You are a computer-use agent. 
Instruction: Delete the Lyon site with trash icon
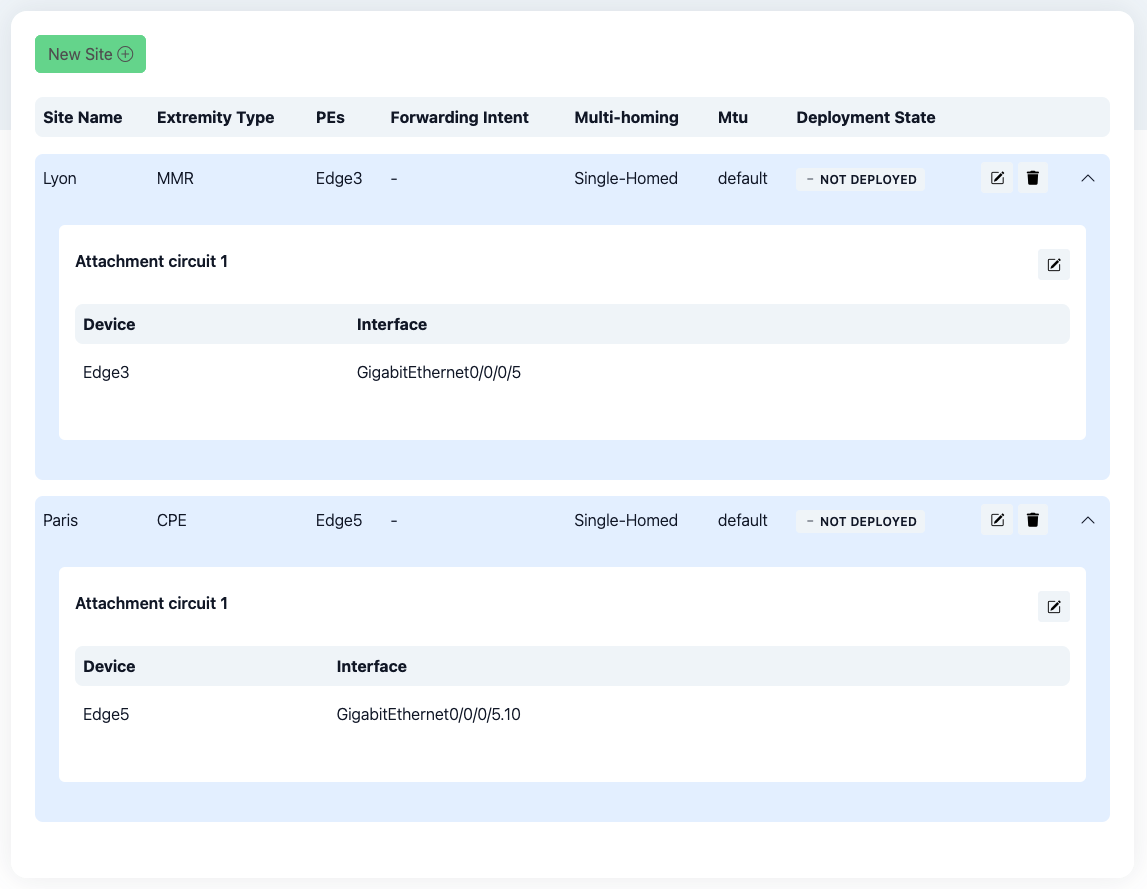[1033, 178]
